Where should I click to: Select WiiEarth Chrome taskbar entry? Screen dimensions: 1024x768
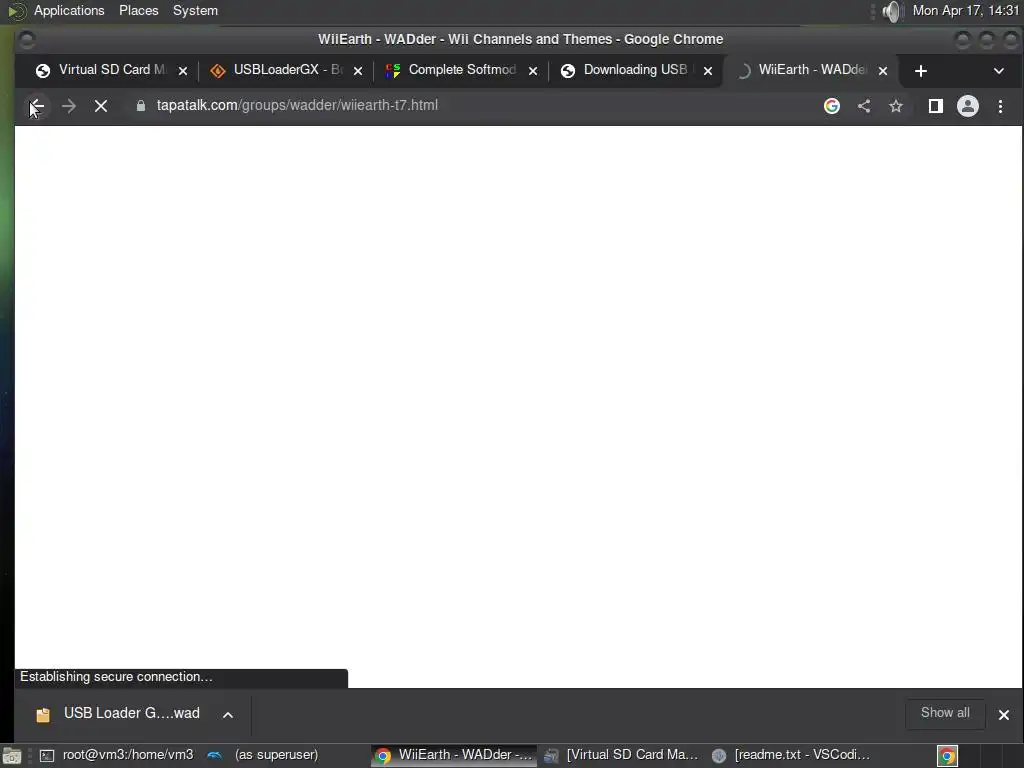point(454,755)
